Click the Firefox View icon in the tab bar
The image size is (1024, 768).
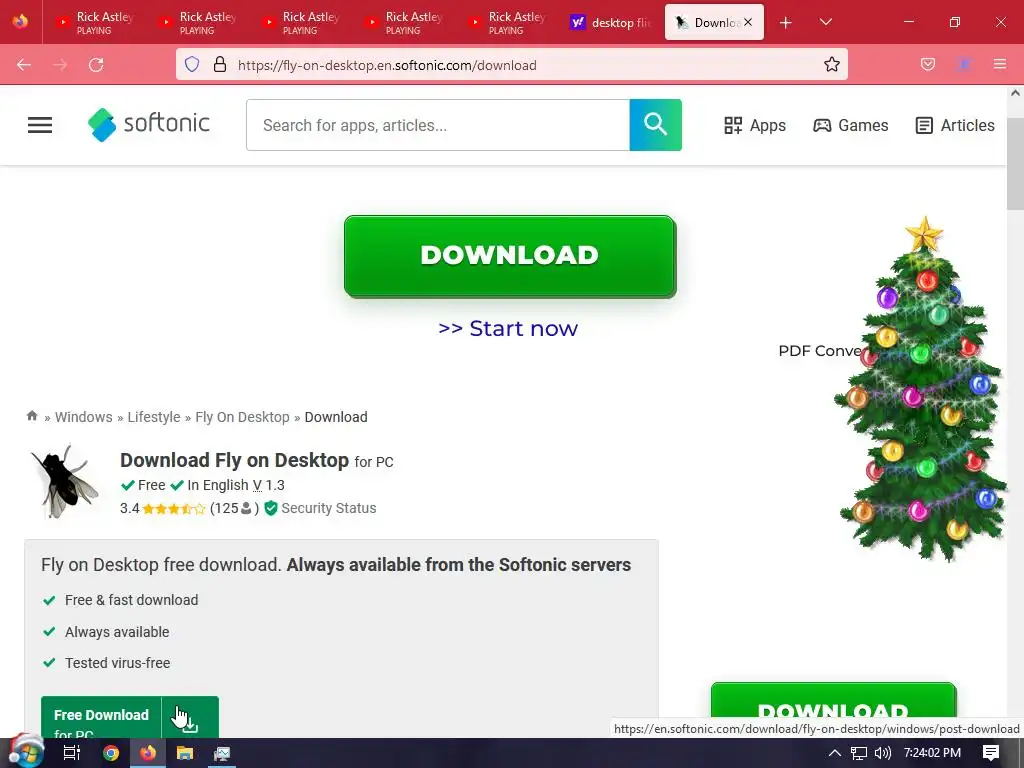point(20,22)
